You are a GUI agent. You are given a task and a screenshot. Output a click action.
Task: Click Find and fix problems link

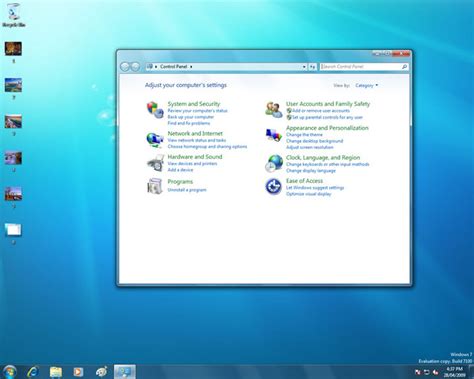189,123
